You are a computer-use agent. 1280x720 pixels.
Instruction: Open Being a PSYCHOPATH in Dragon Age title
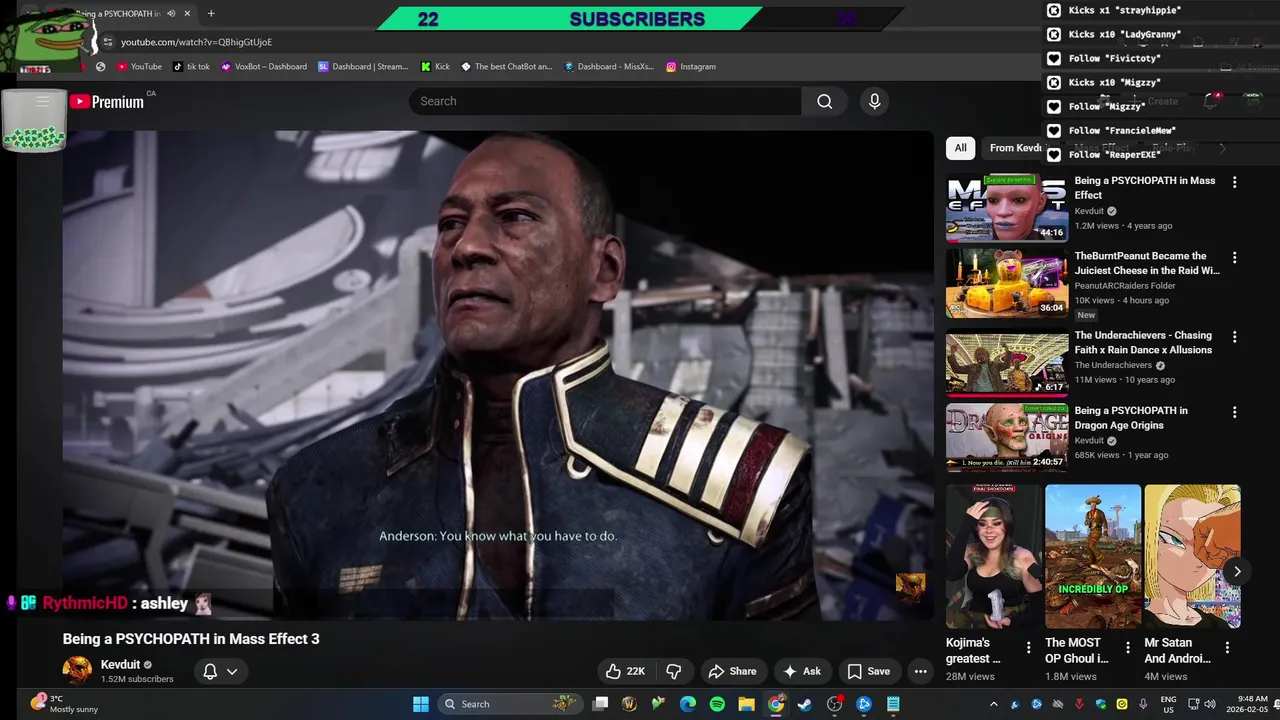click(1131, 418)
